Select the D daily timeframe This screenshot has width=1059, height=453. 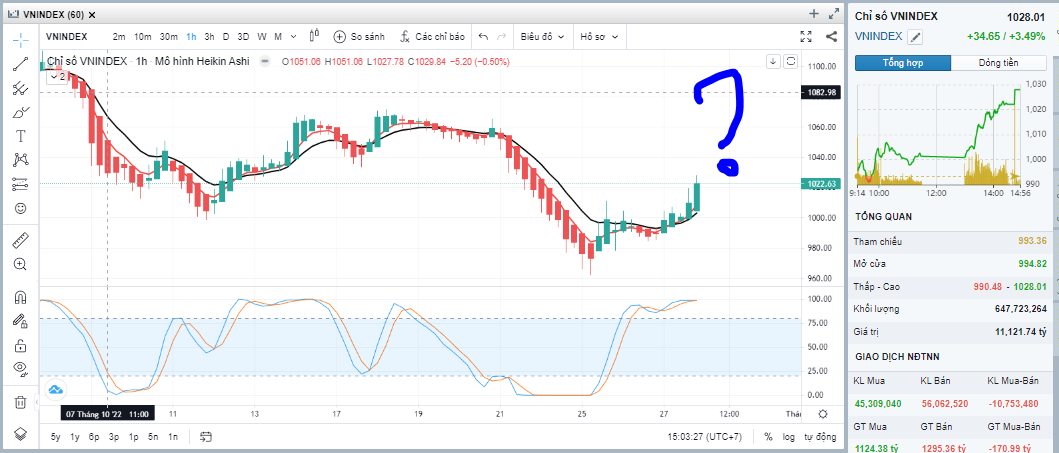click(226, 36)
